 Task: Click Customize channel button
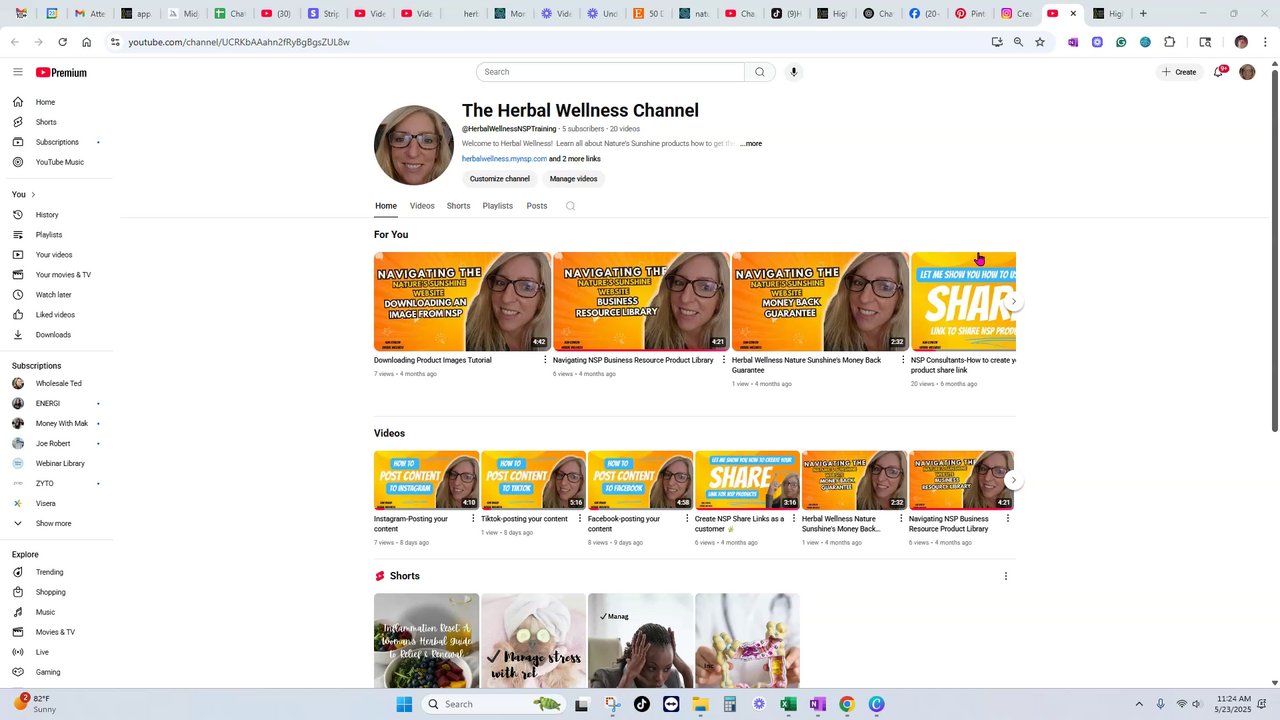(500, 179)
